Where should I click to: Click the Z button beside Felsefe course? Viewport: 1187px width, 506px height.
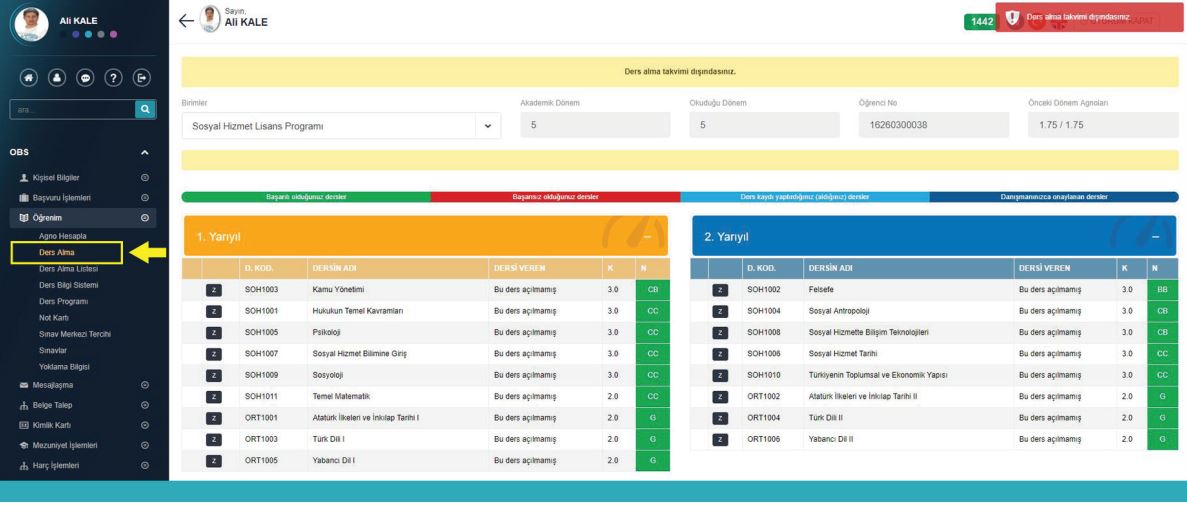click(x=719, y=289)
